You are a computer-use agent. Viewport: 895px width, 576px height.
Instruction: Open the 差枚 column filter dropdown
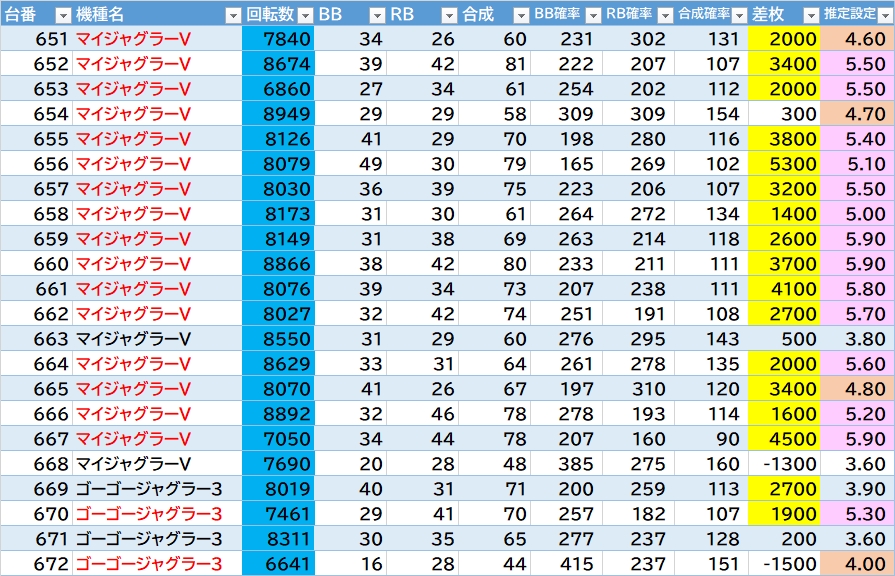(x=811, y=15)
